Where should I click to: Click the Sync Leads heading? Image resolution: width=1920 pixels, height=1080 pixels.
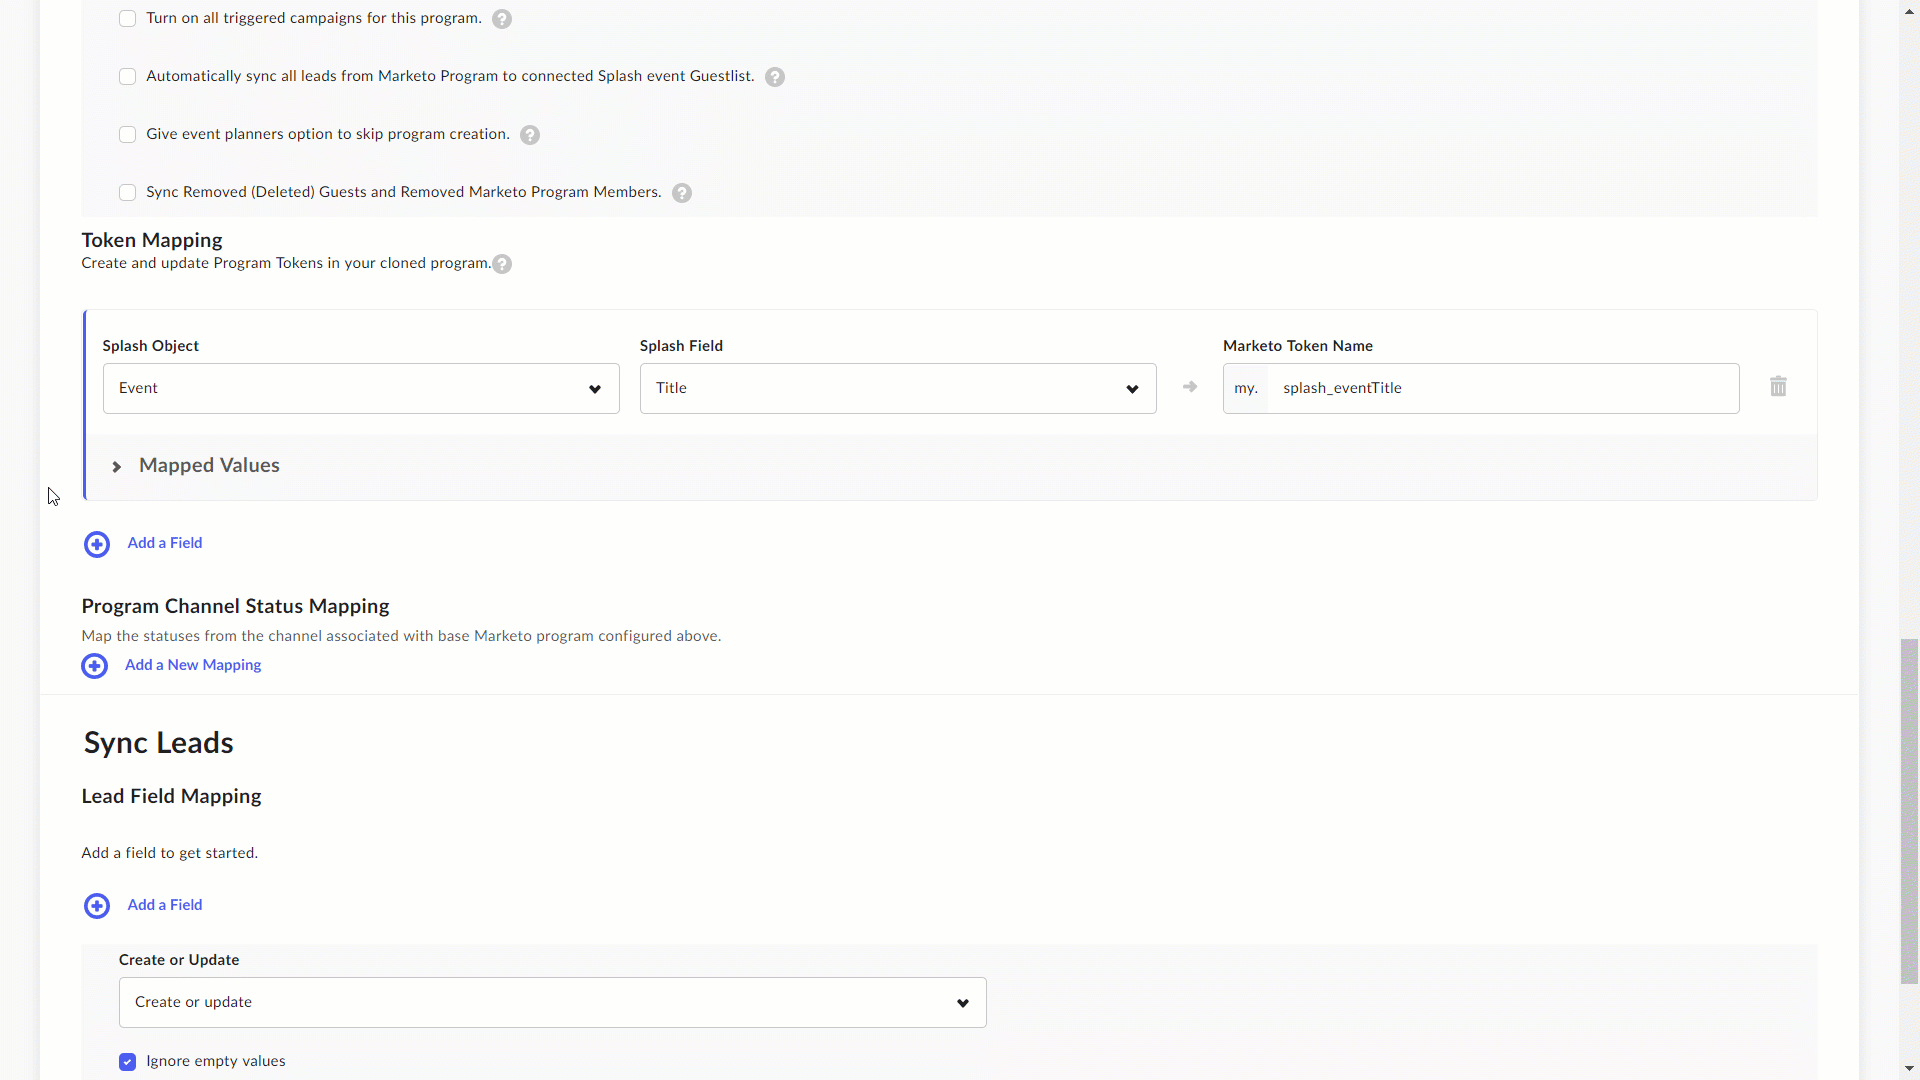click(x=159, y=743)
